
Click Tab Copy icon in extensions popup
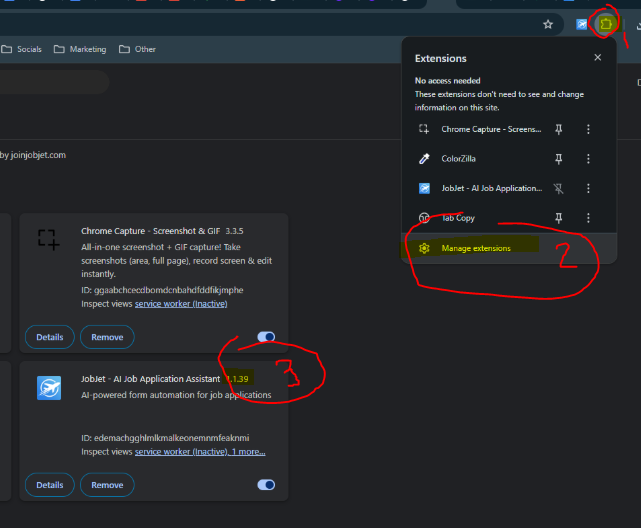click(424, 218)
